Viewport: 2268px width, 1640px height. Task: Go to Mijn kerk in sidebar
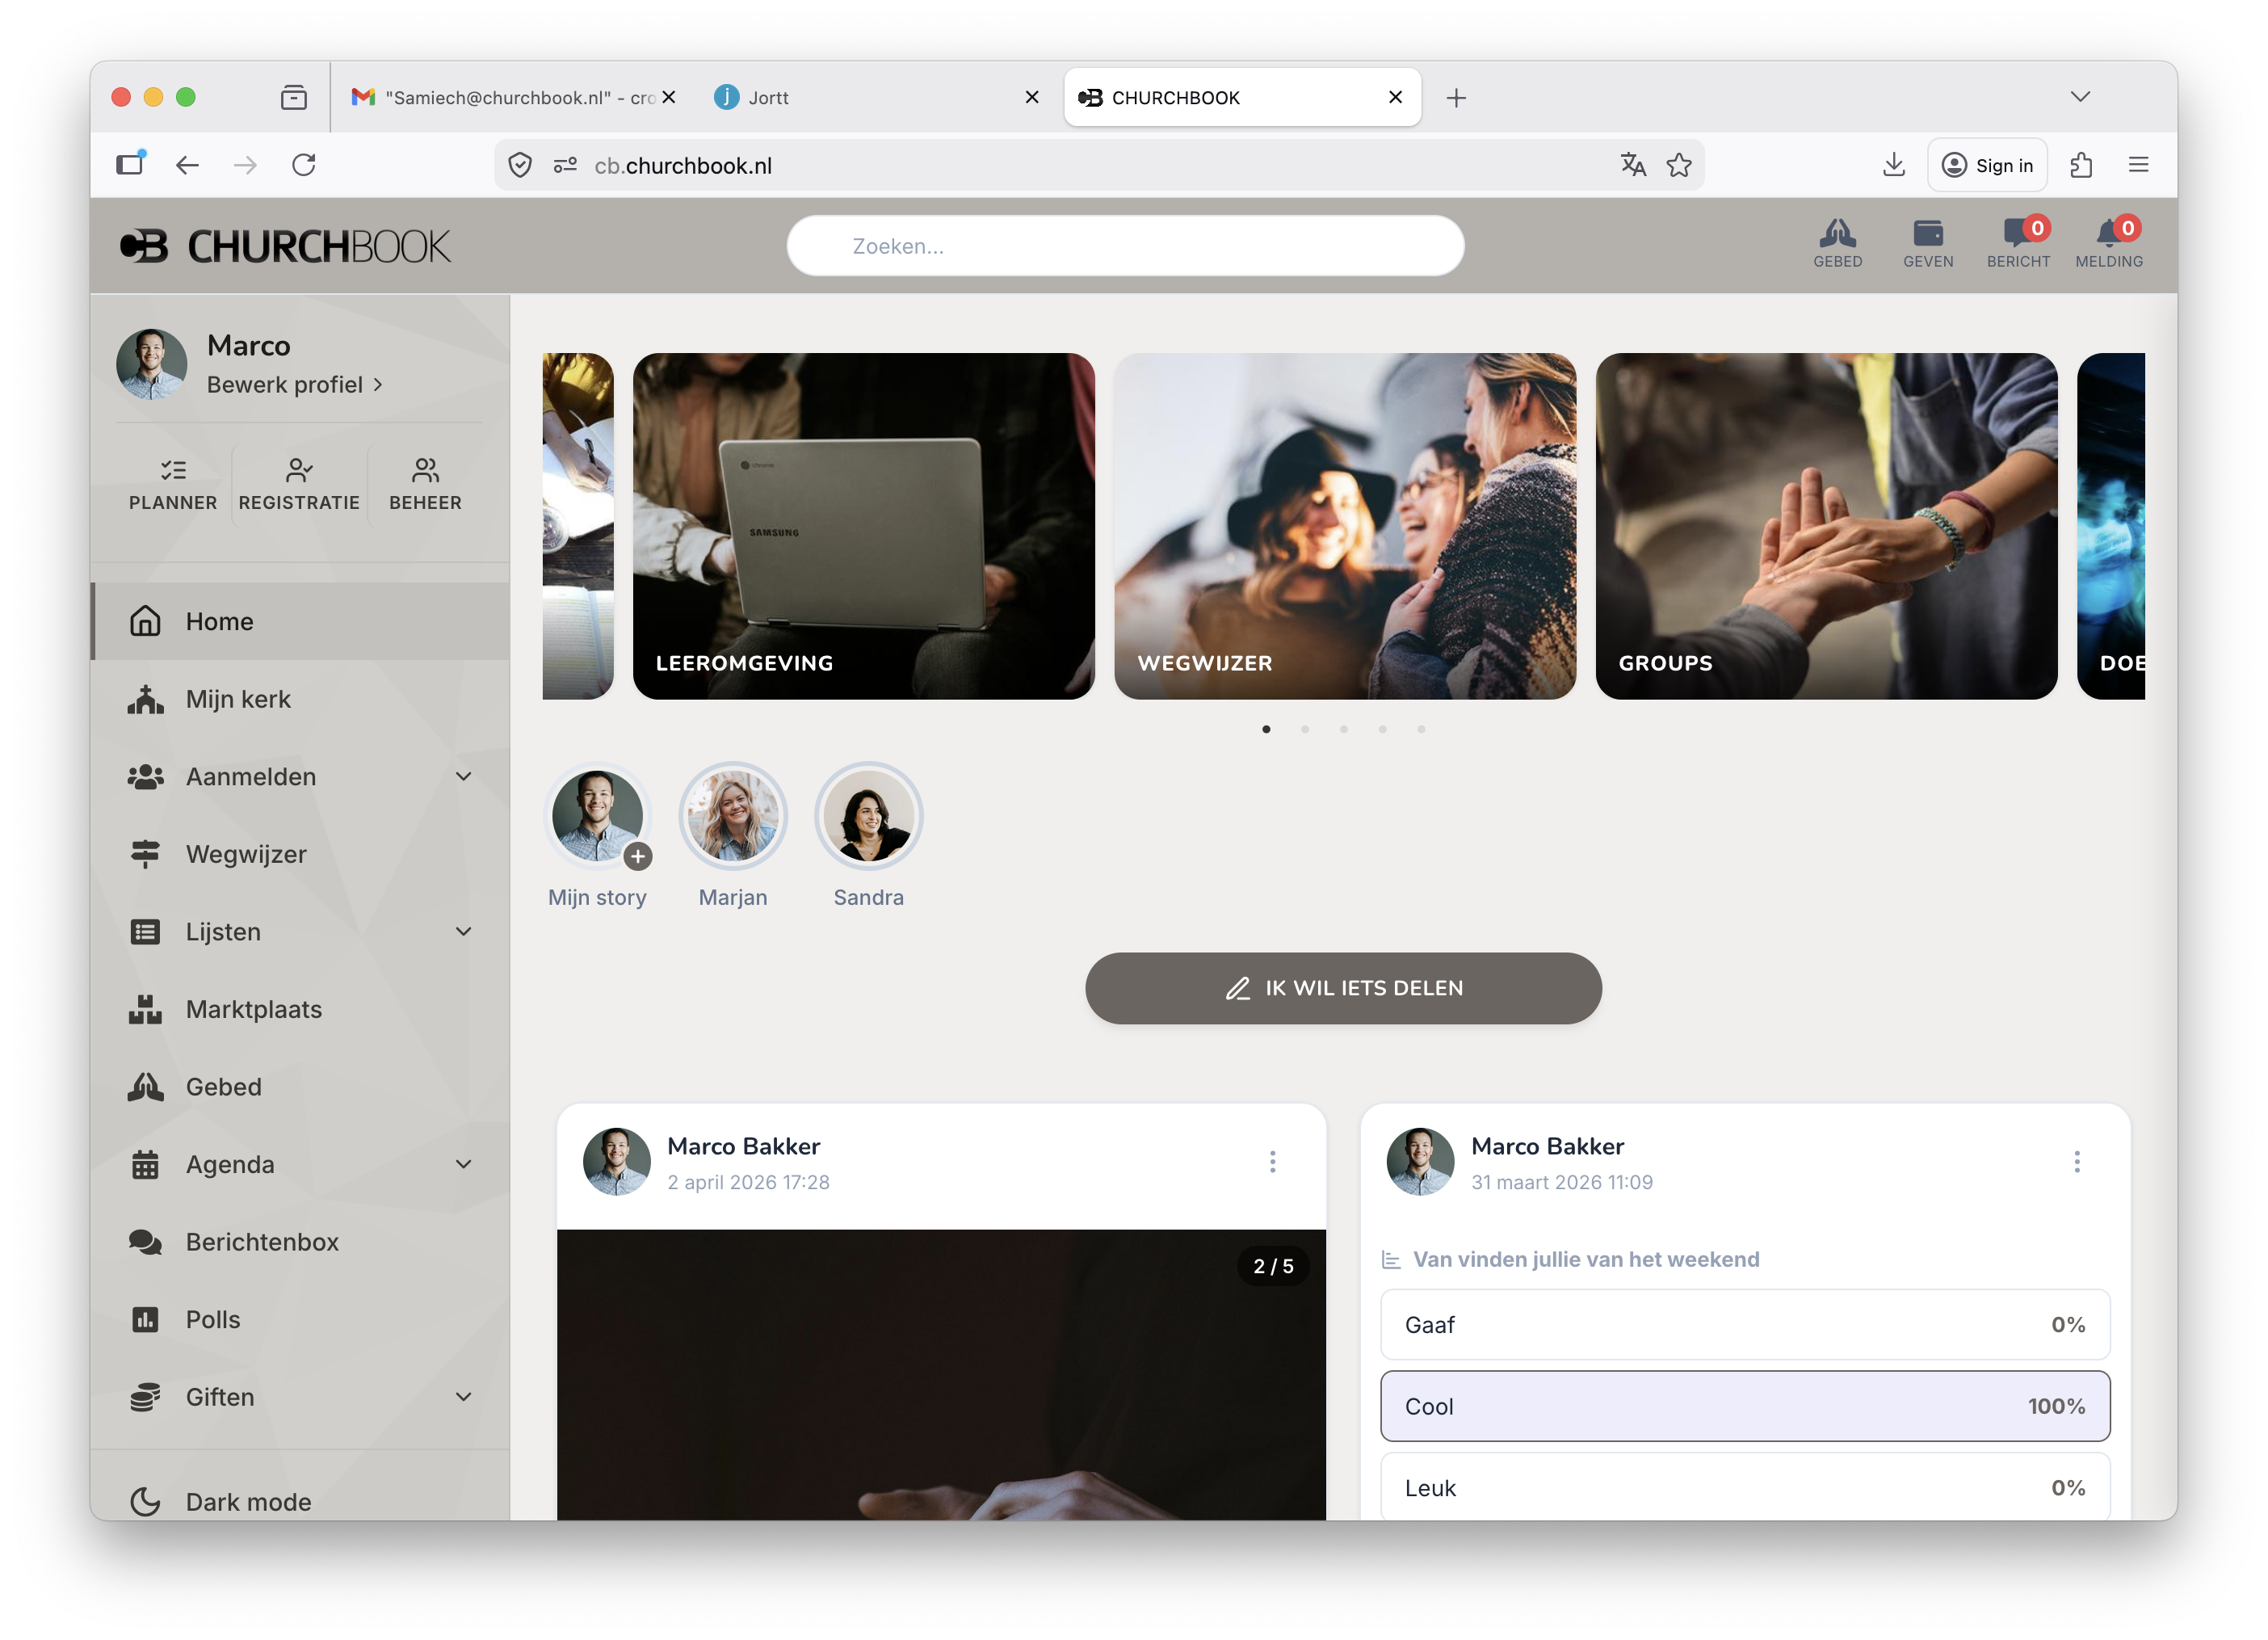click(238, 699)
